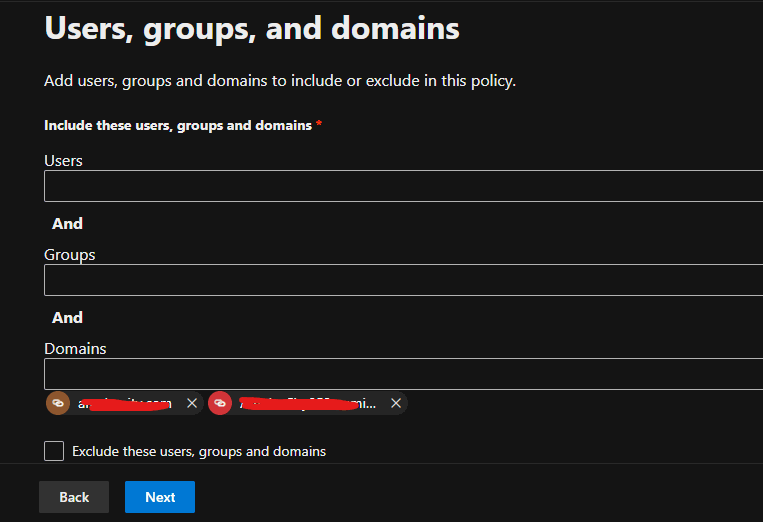Click the Domains field label
The width and height of the screenshot is (763, 522).
click(75, 348)
